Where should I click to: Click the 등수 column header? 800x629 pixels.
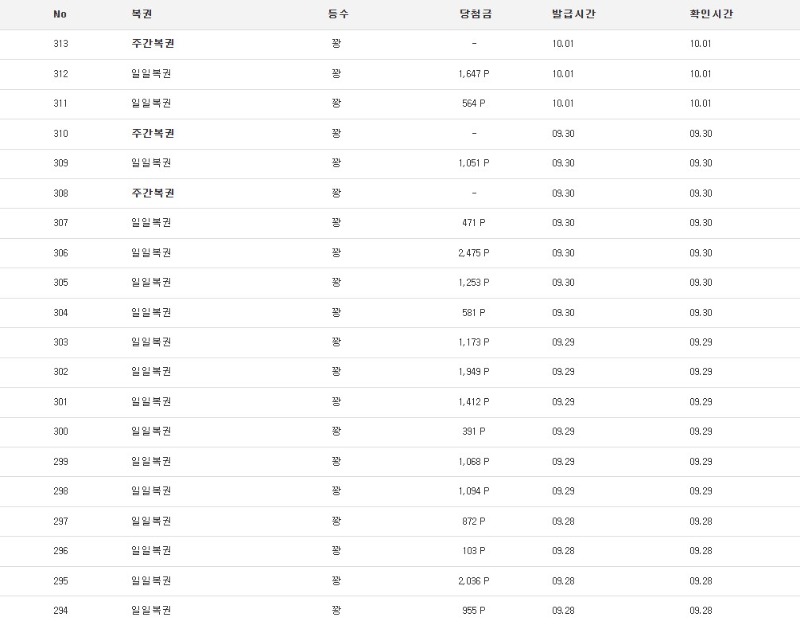pos(336,15)
